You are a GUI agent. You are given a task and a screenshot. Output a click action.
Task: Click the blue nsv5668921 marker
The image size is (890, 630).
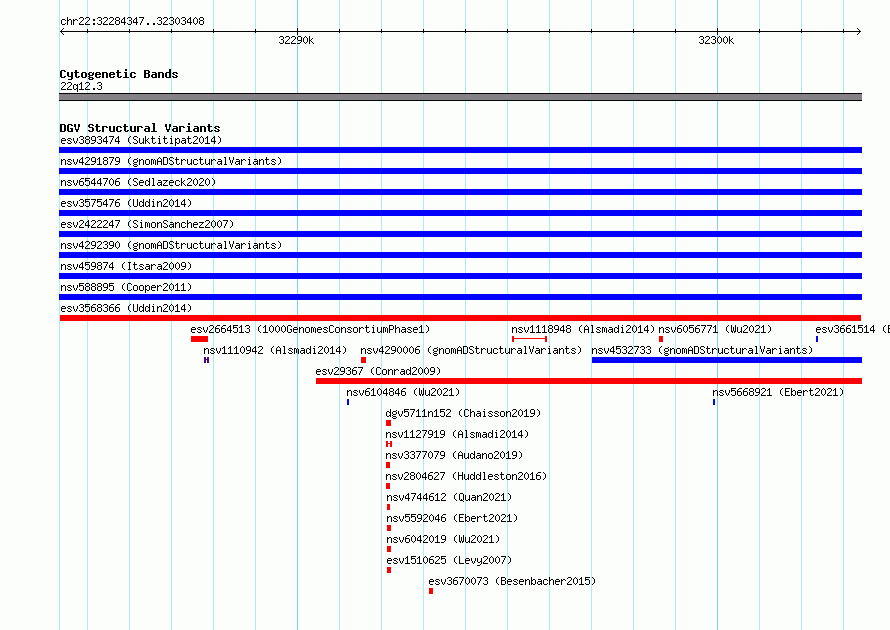(714, 402)
